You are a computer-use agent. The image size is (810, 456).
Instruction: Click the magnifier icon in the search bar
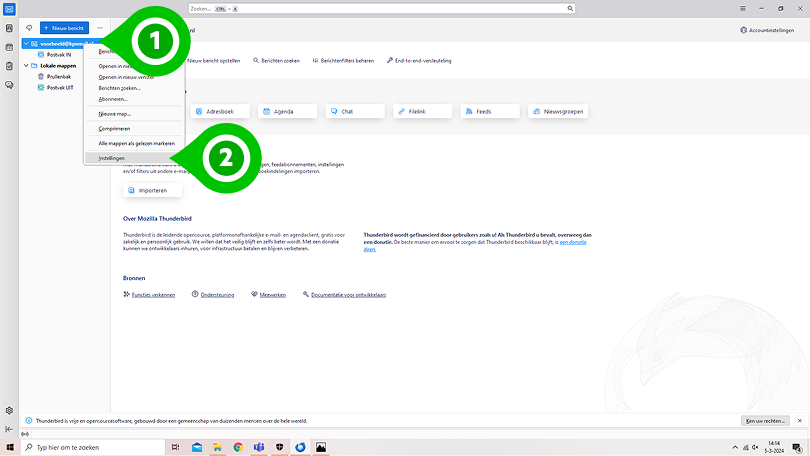point(570,8)
